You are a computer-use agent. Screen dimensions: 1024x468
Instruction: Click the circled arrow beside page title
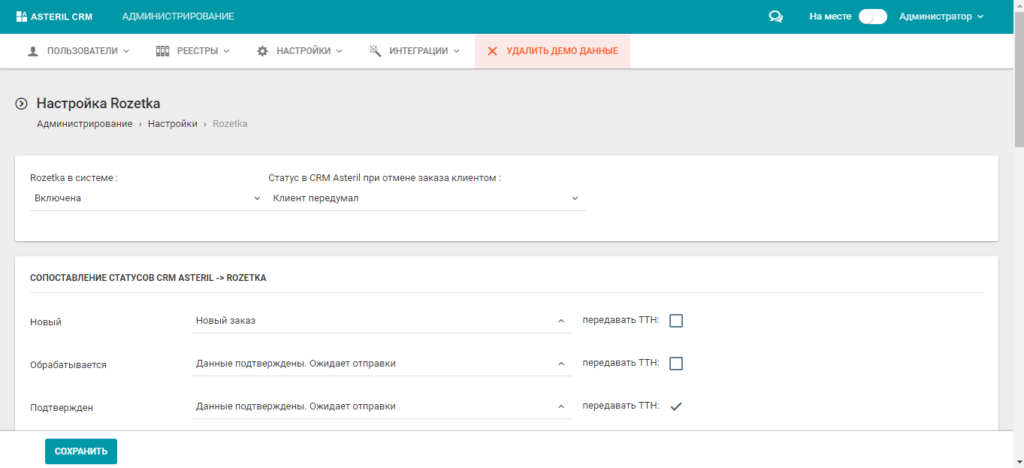[21, 103]
